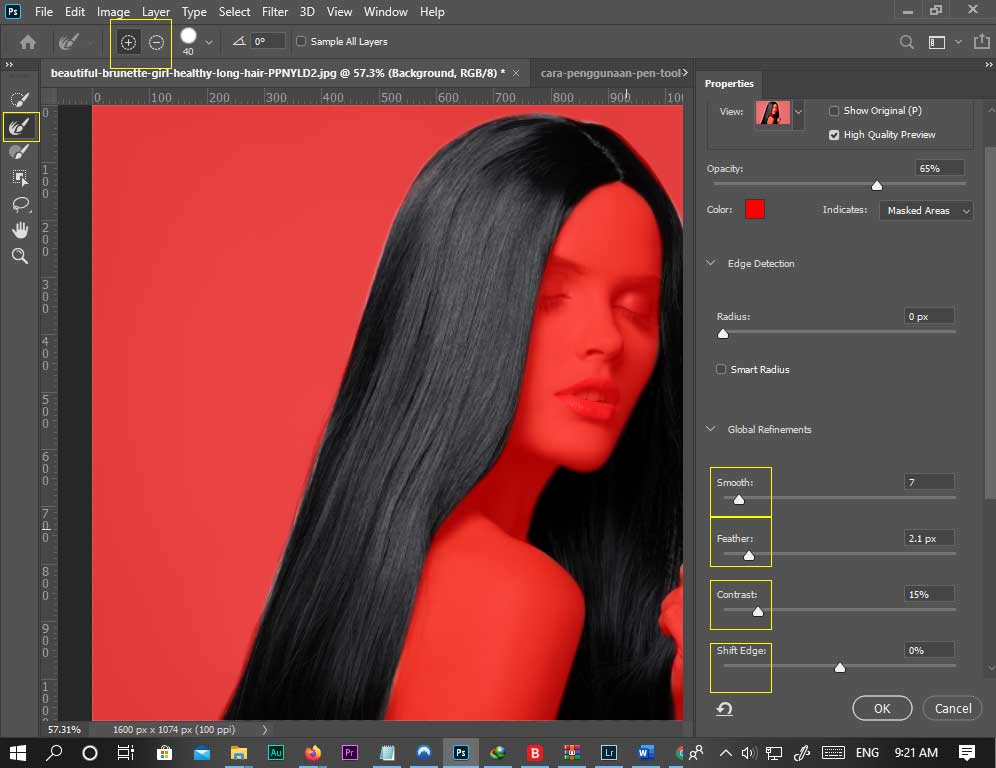Open the Help menu
This screenshot has width=996, height=768.
coord(432,11)
